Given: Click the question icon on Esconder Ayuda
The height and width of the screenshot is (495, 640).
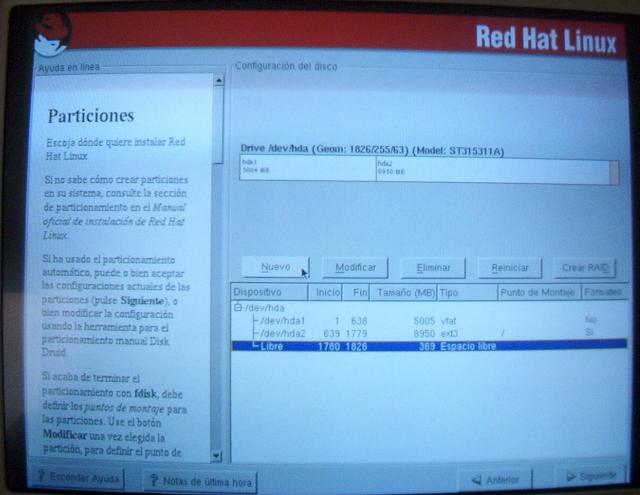Looking at the screenshot, I should [x=41, y=475].
